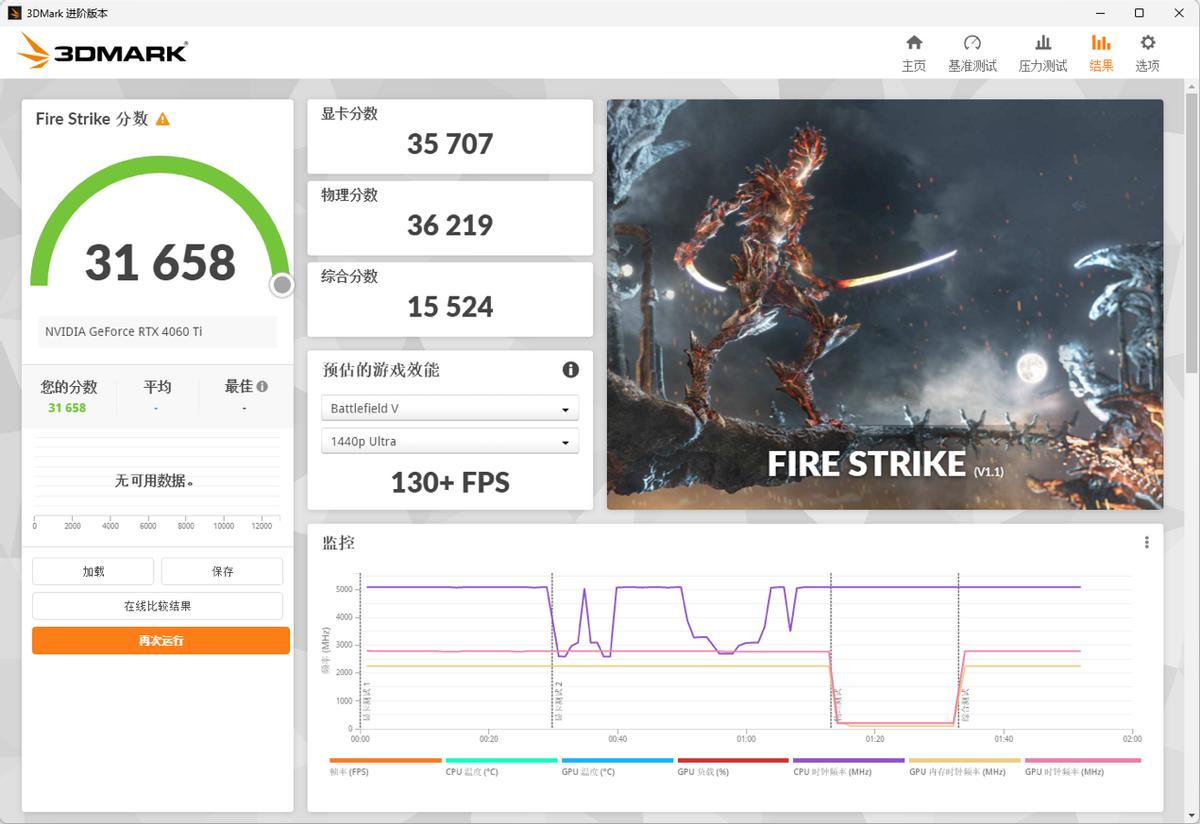Image resolution: width=1200 pixels, height=824 pixels.
Task: Expand the GPU 时钟频率 legend entry
Action: tap(1064, 771)
